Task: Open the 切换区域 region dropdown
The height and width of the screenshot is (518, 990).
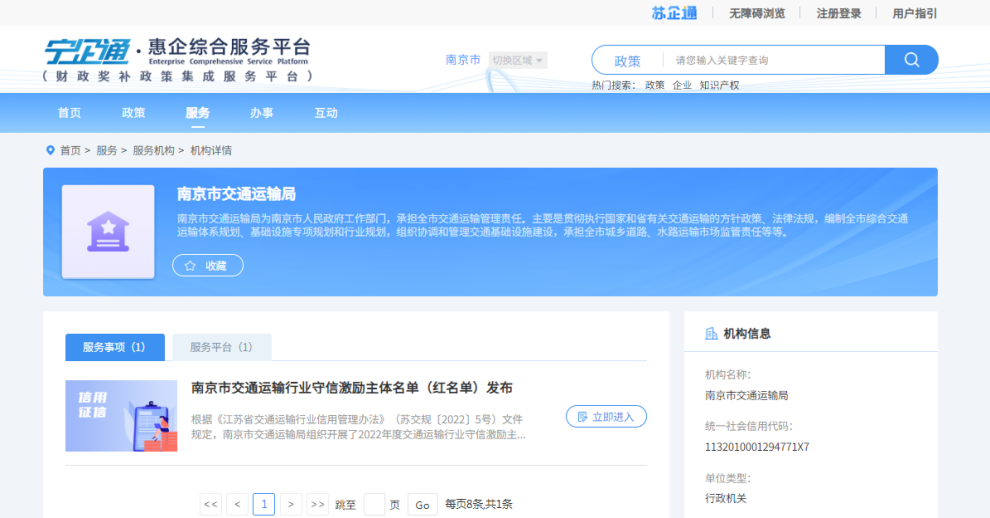Action: 518,60
